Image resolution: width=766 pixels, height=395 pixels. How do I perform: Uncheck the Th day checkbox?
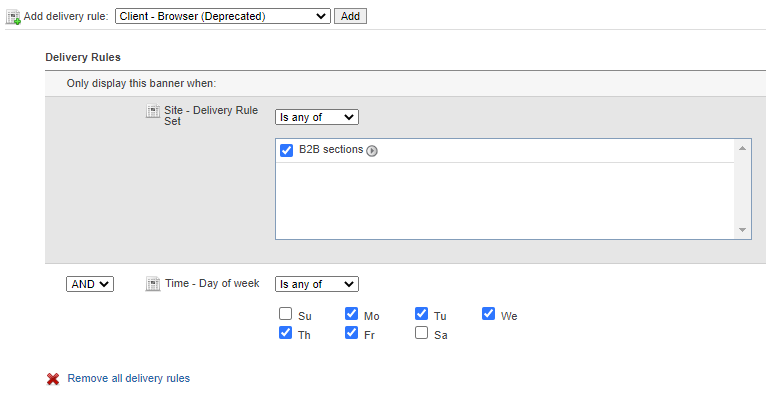[x=285, y=333]
